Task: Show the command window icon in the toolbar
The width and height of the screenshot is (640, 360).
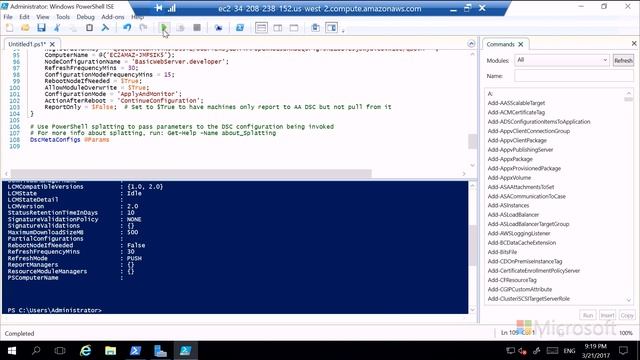Action: pos(315,28)
